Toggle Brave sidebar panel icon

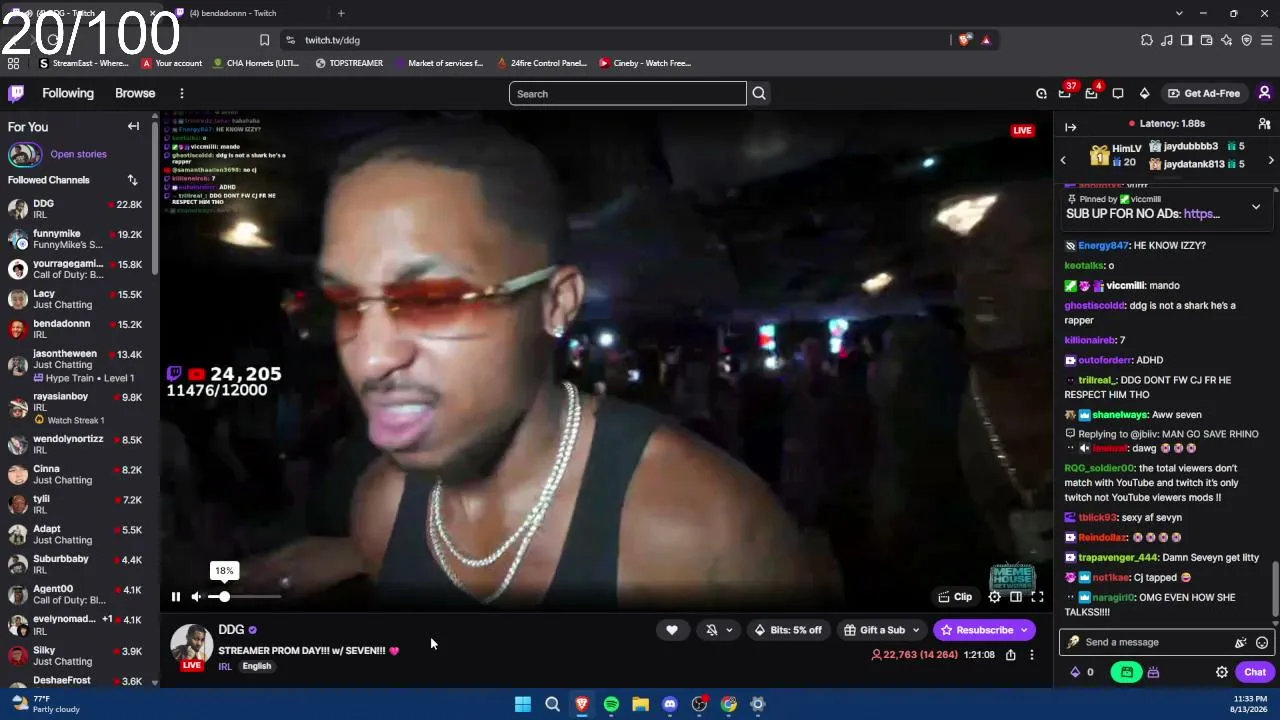(x=1187, y=40)
